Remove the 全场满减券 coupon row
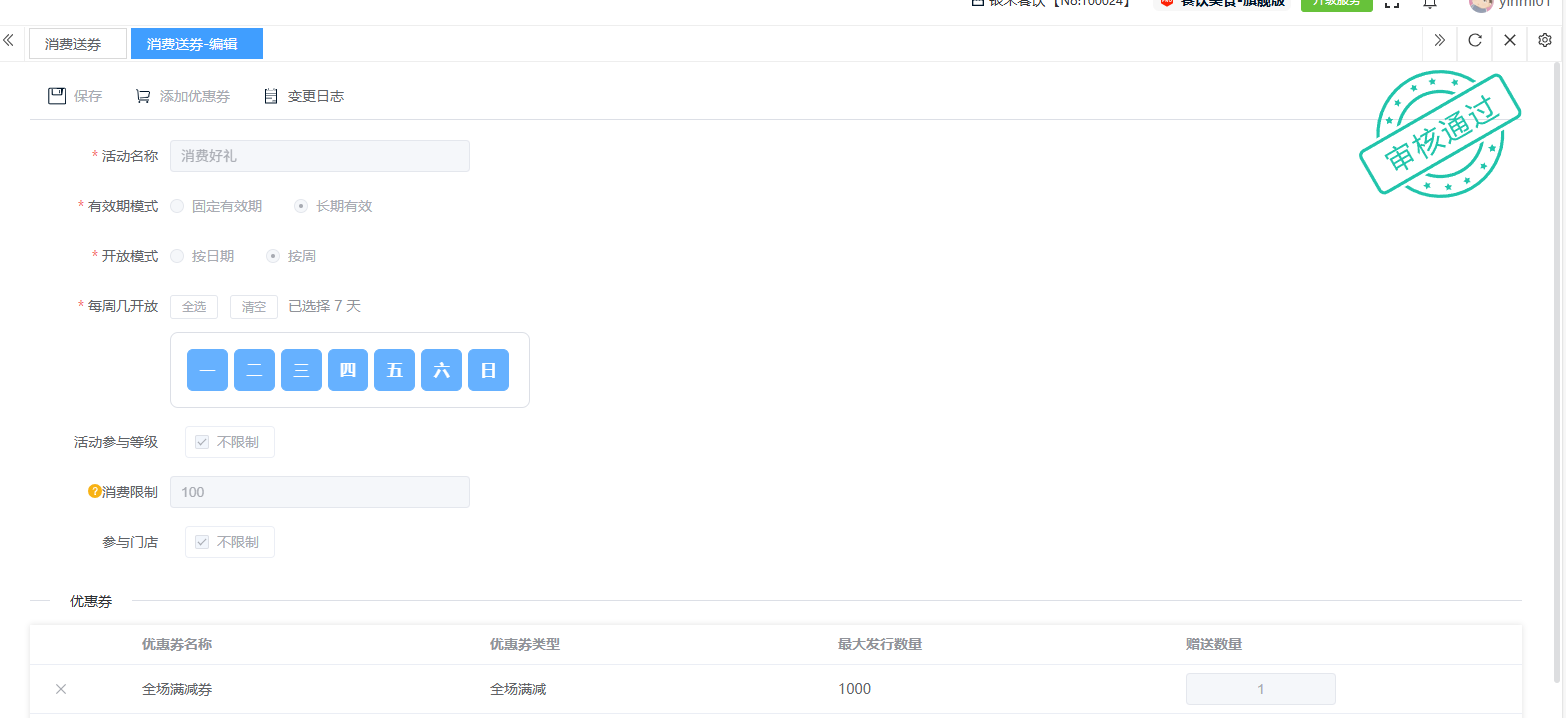The height and width of the screenshot is (718, 1566). (x=61, y=689)
